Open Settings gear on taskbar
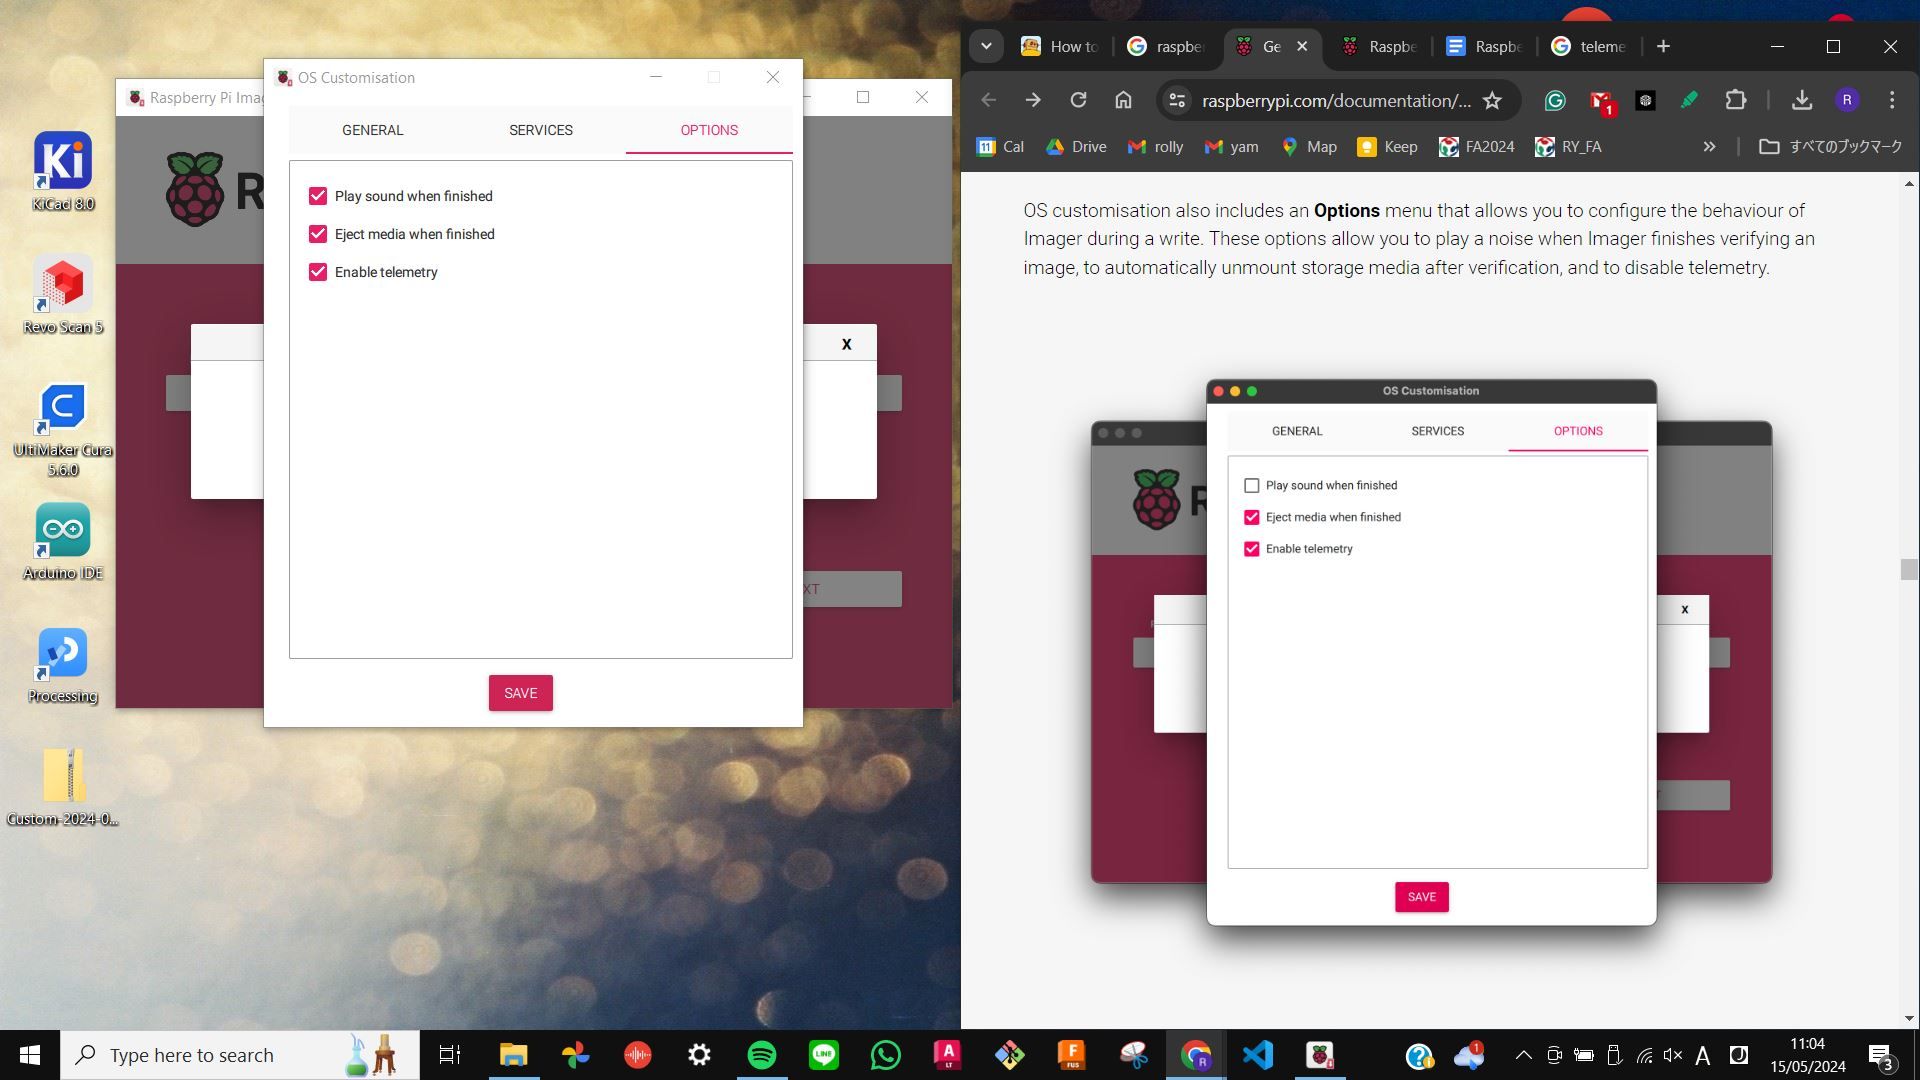This screenshot has width=1920, height=1080. point(699,1055)
